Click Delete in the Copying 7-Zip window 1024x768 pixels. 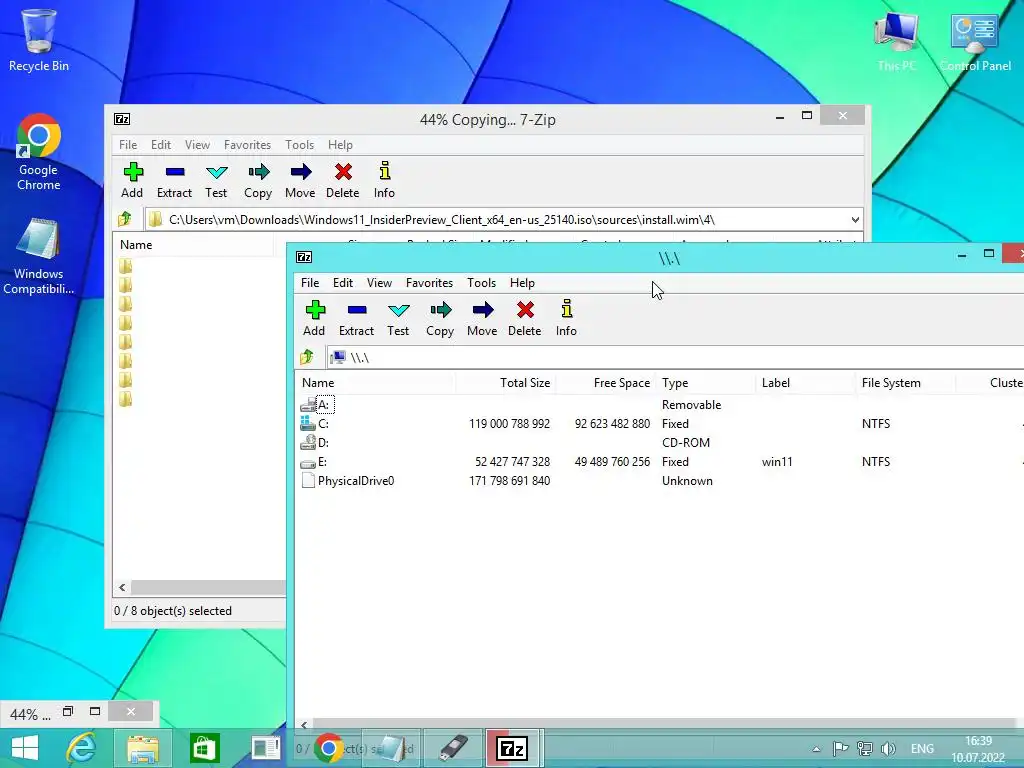343,180
